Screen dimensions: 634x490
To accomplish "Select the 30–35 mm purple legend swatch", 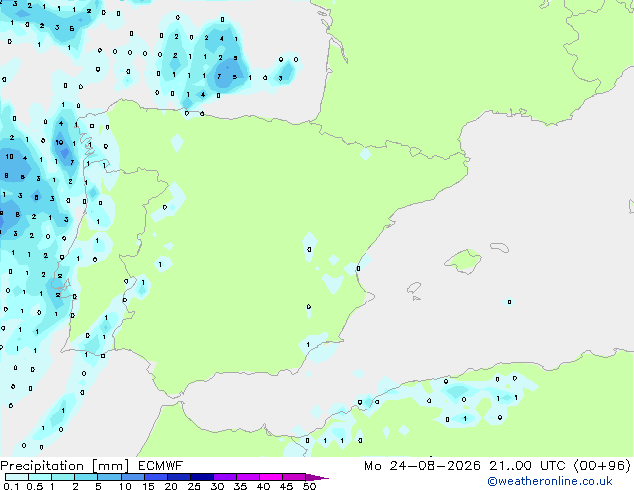I will [x=224, y=477].
